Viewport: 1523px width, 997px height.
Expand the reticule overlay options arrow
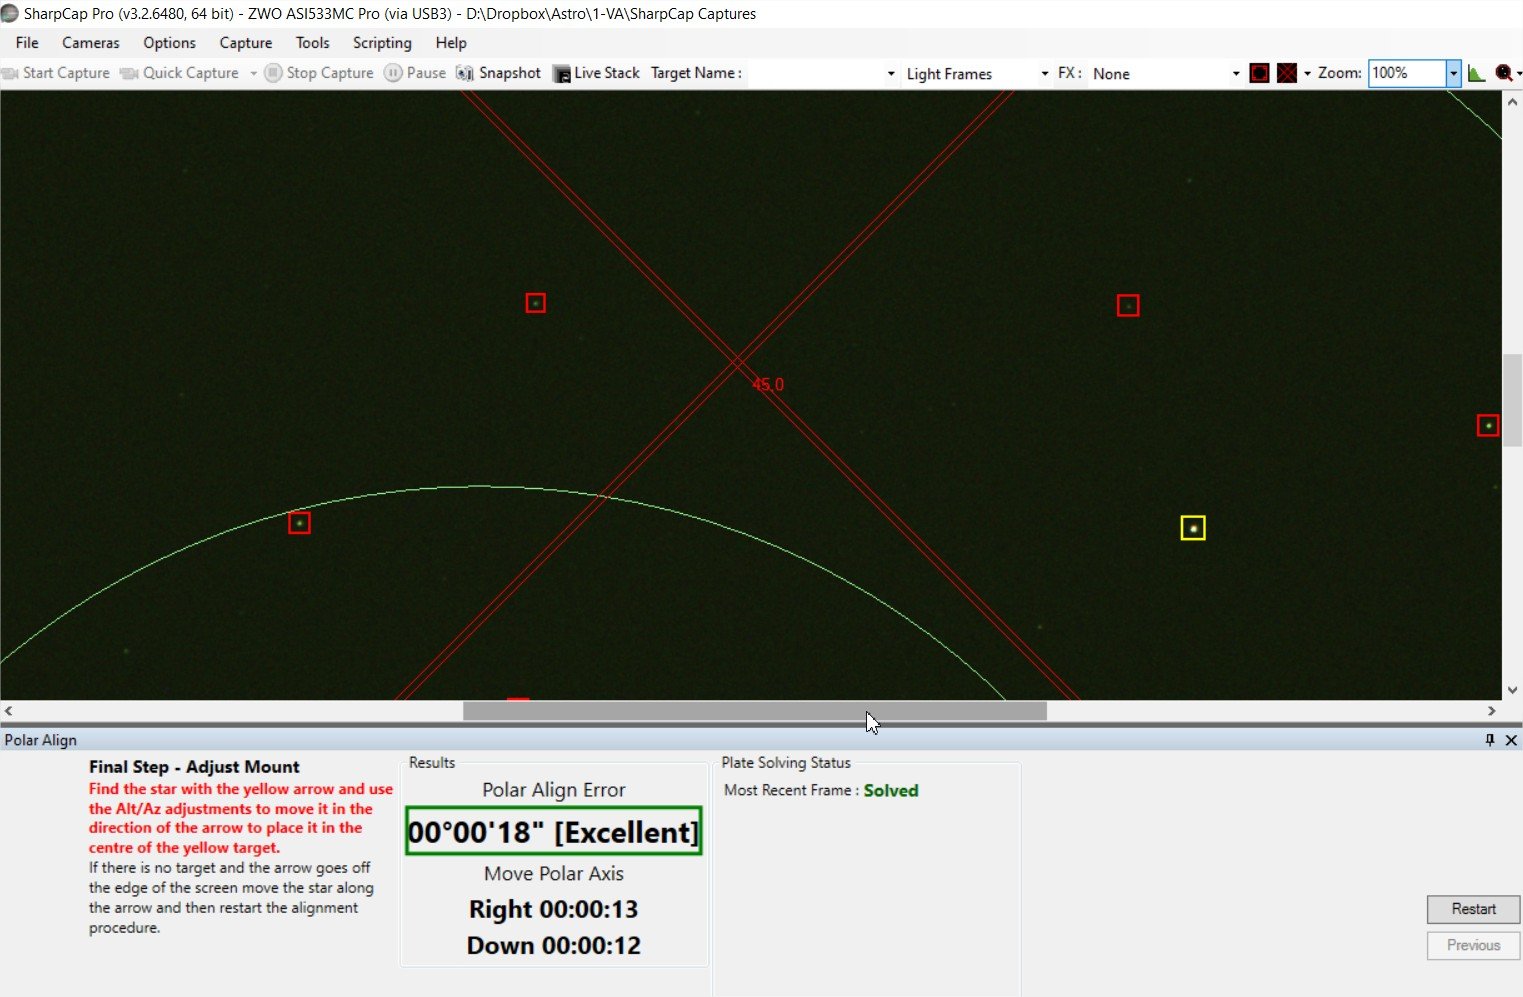[1307, 74]
